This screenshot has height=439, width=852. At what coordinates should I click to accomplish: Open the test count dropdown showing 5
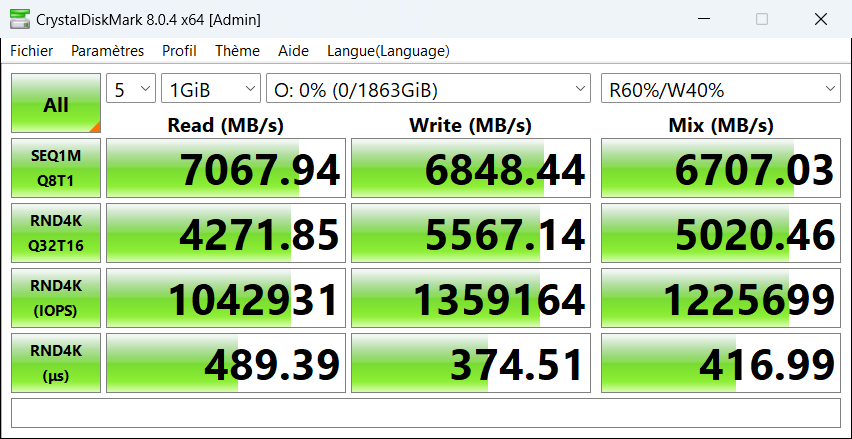pyautogui.click(x=131, y=90)
